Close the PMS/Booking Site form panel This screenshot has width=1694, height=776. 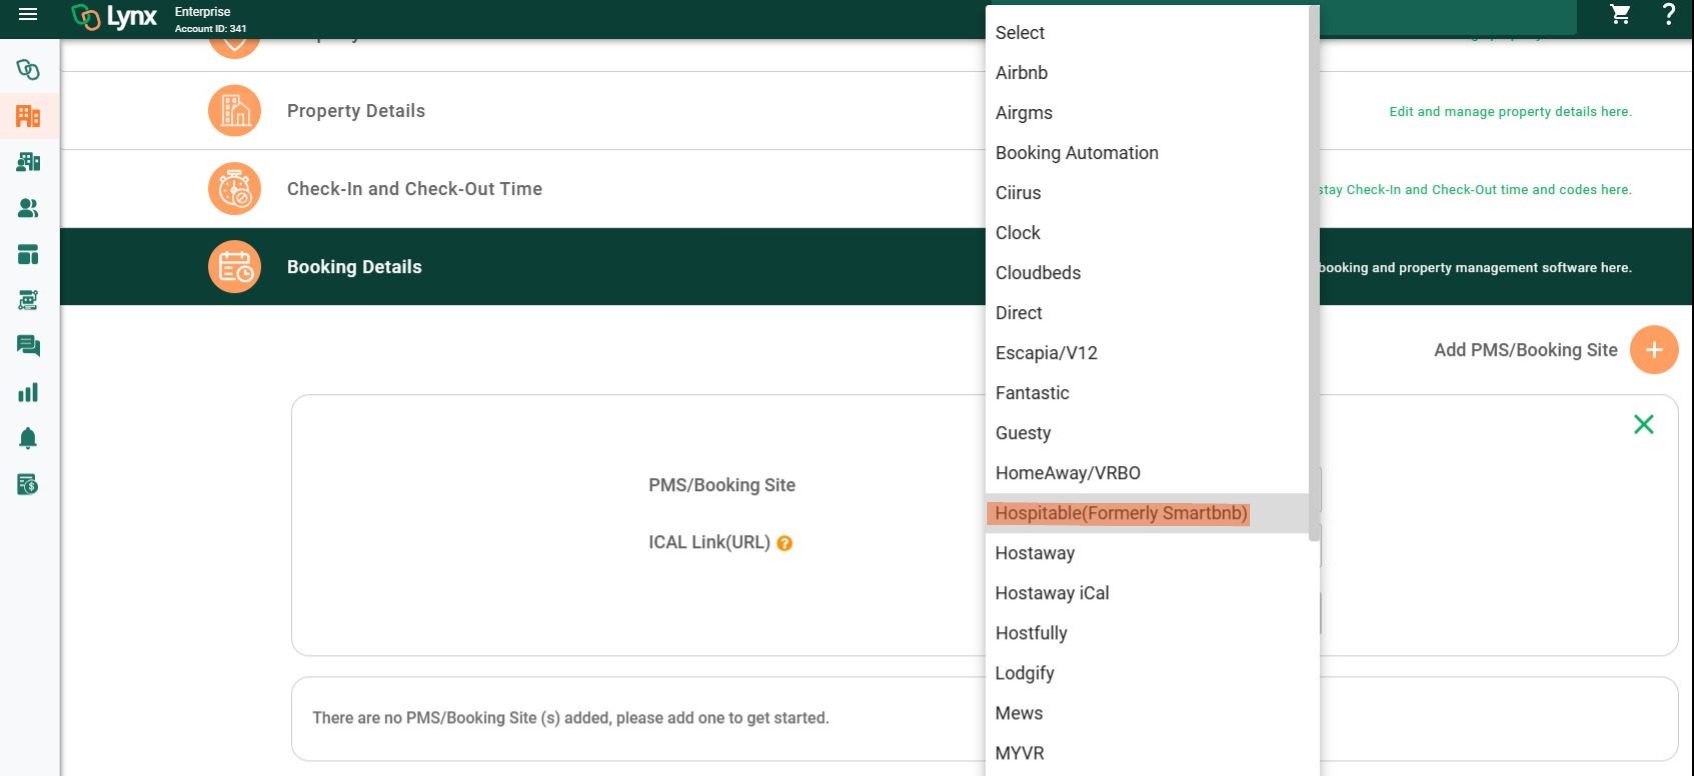click(1643, 424)
